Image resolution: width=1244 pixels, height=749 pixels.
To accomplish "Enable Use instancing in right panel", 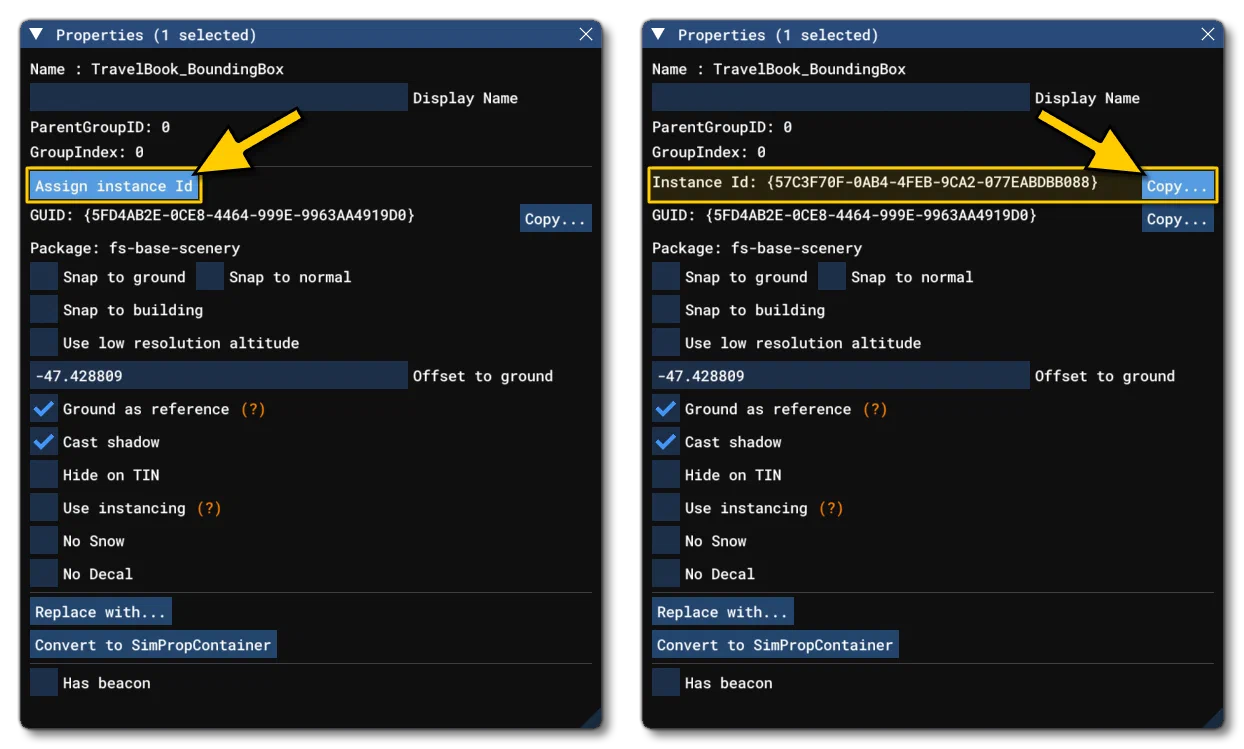I will pyautogui.click(x=666, y=508).
